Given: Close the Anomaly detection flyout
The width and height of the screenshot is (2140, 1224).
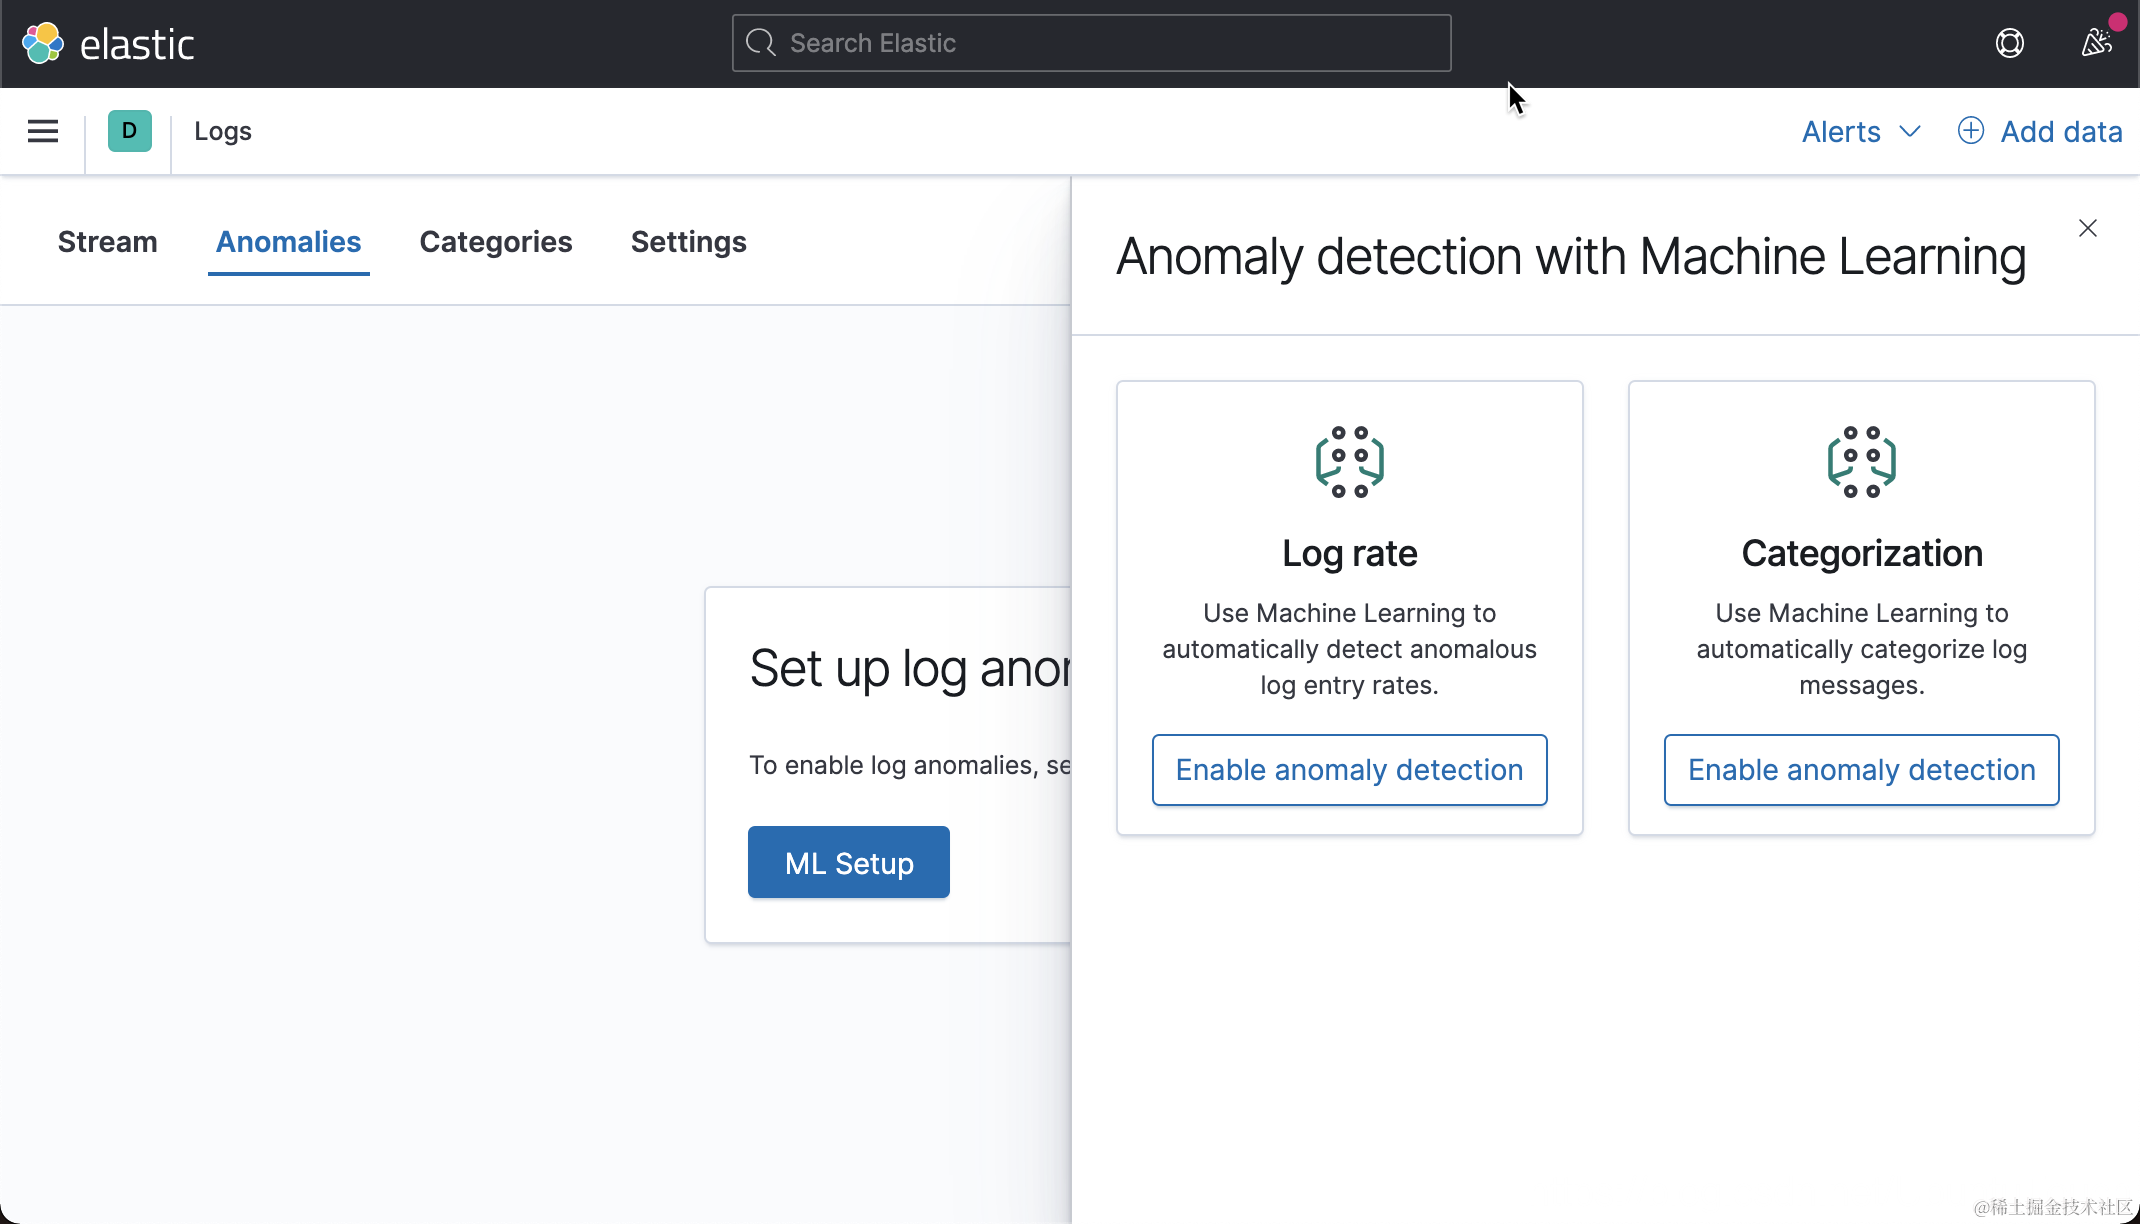Looking at the screenshot, I should (x=2087, y=229).
